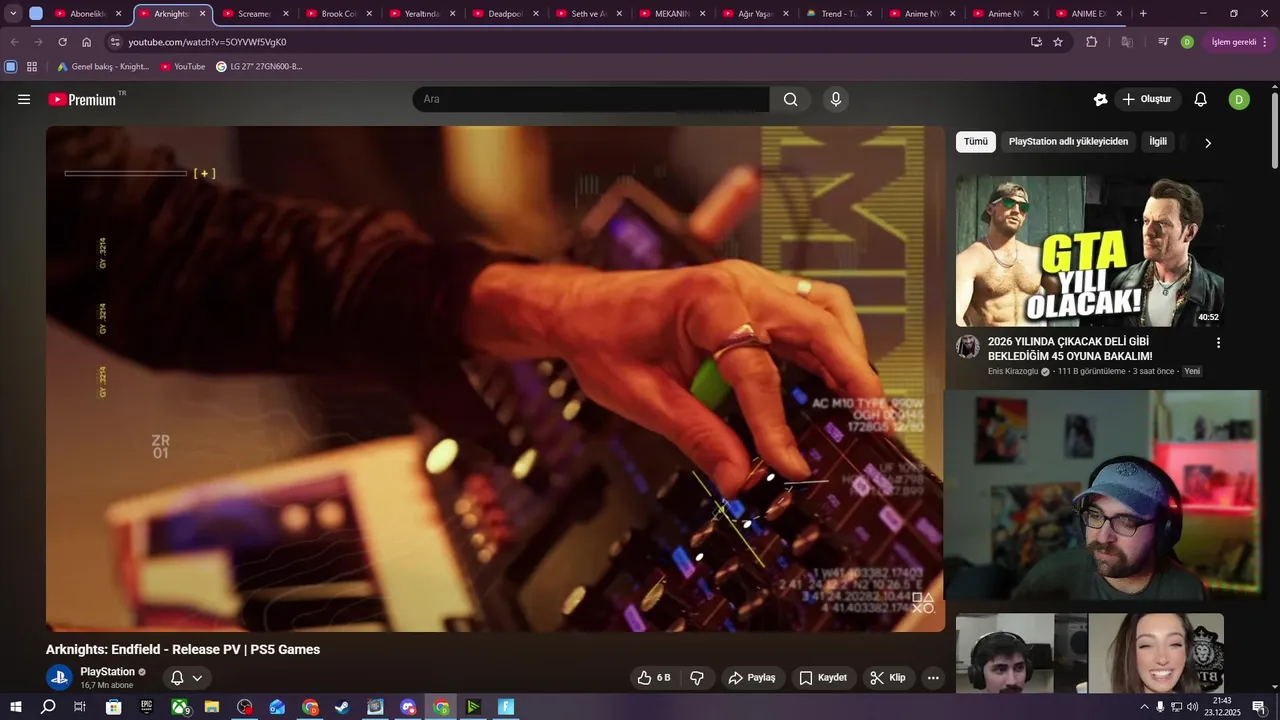Screen dimensions: 1280x720
Task: Select the PlayStation adlı yükleyiciden chip
Action: [1068, 142]
